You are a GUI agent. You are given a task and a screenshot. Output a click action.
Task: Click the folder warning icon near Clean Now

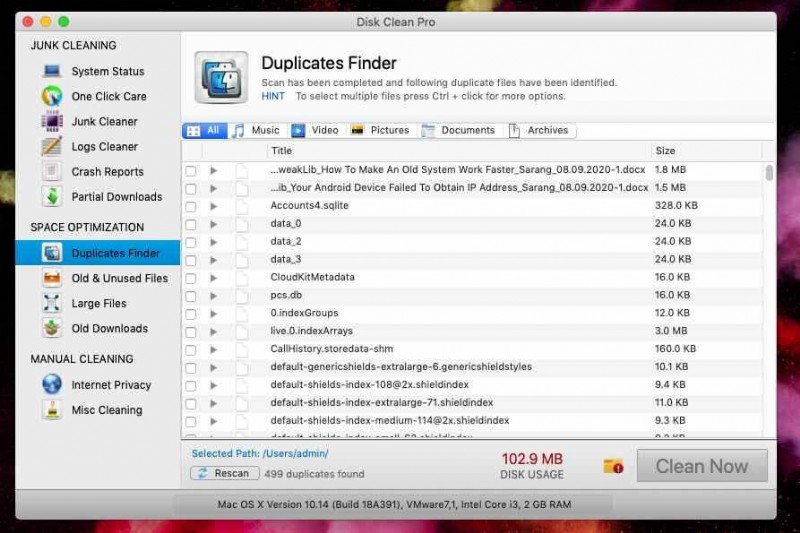tap(613, 466)
